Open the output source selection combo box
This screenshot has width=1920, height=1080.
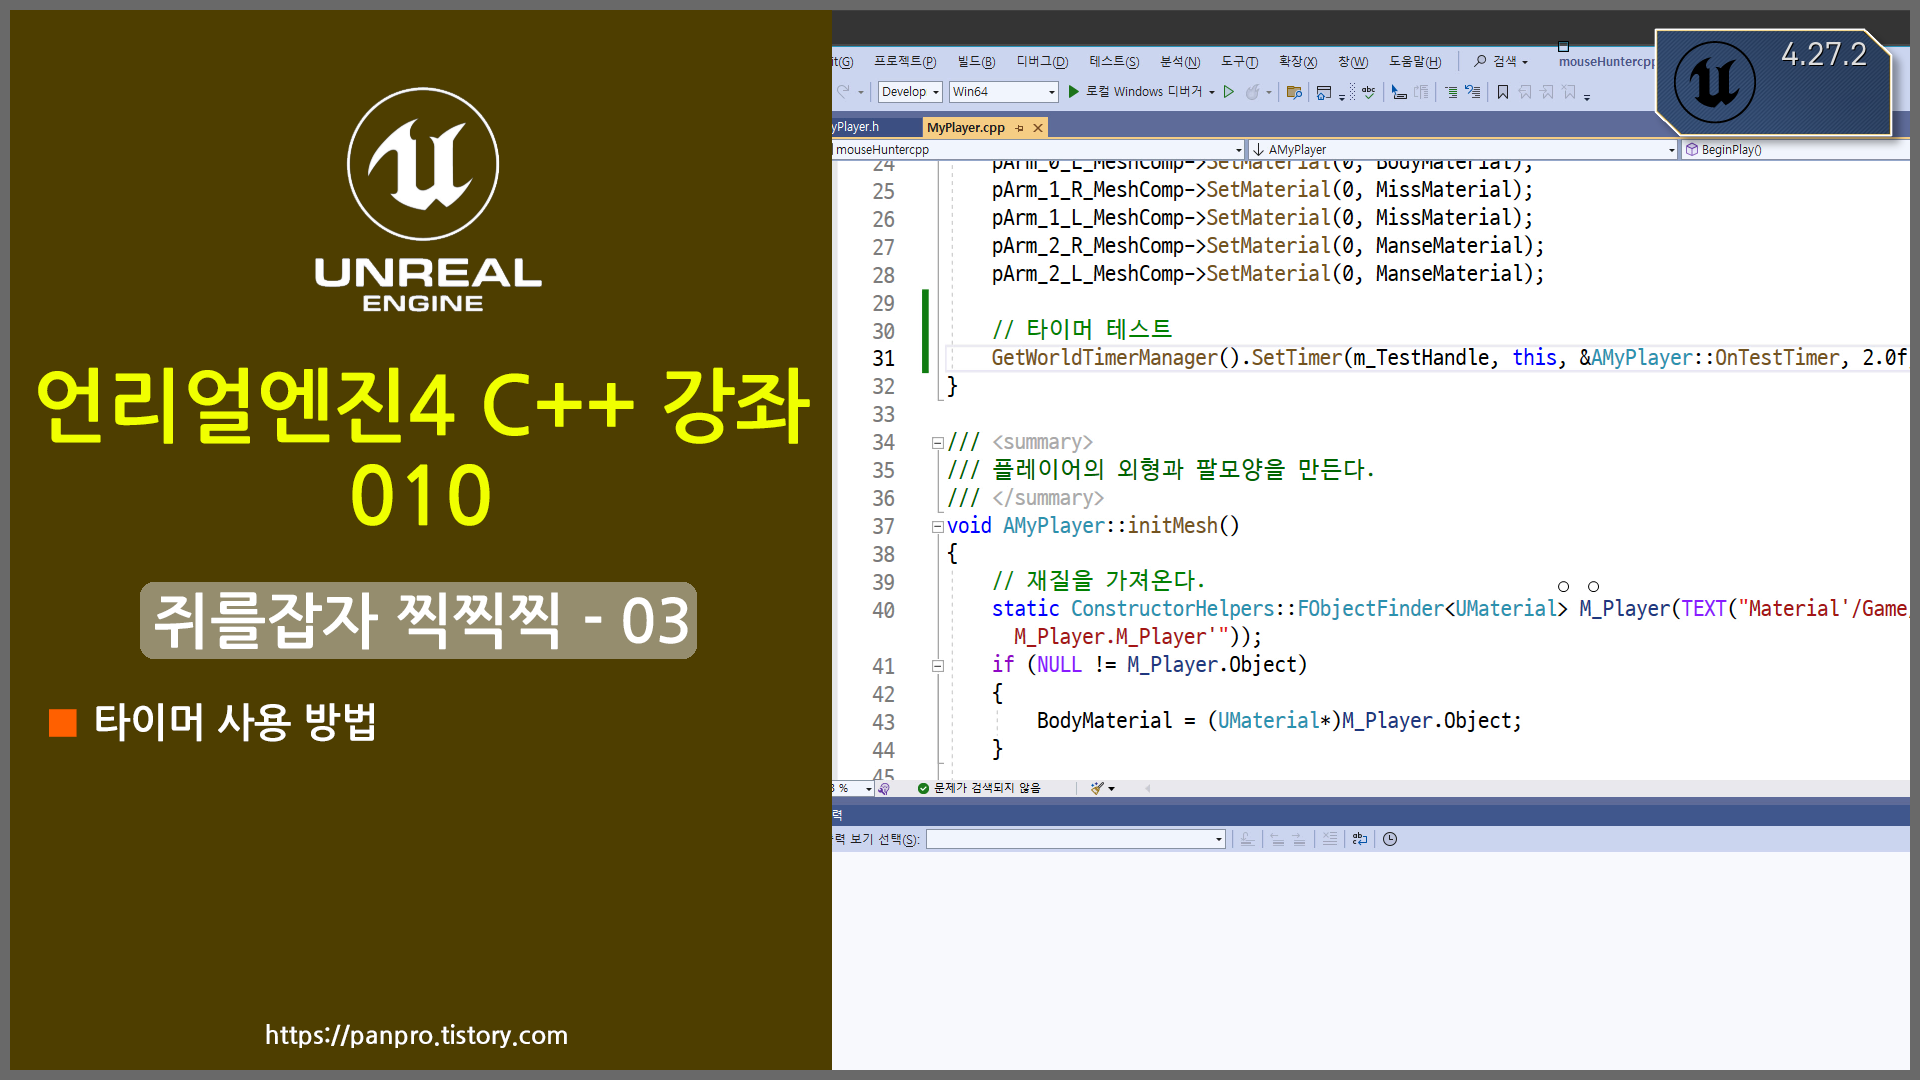coord(1075,839)
